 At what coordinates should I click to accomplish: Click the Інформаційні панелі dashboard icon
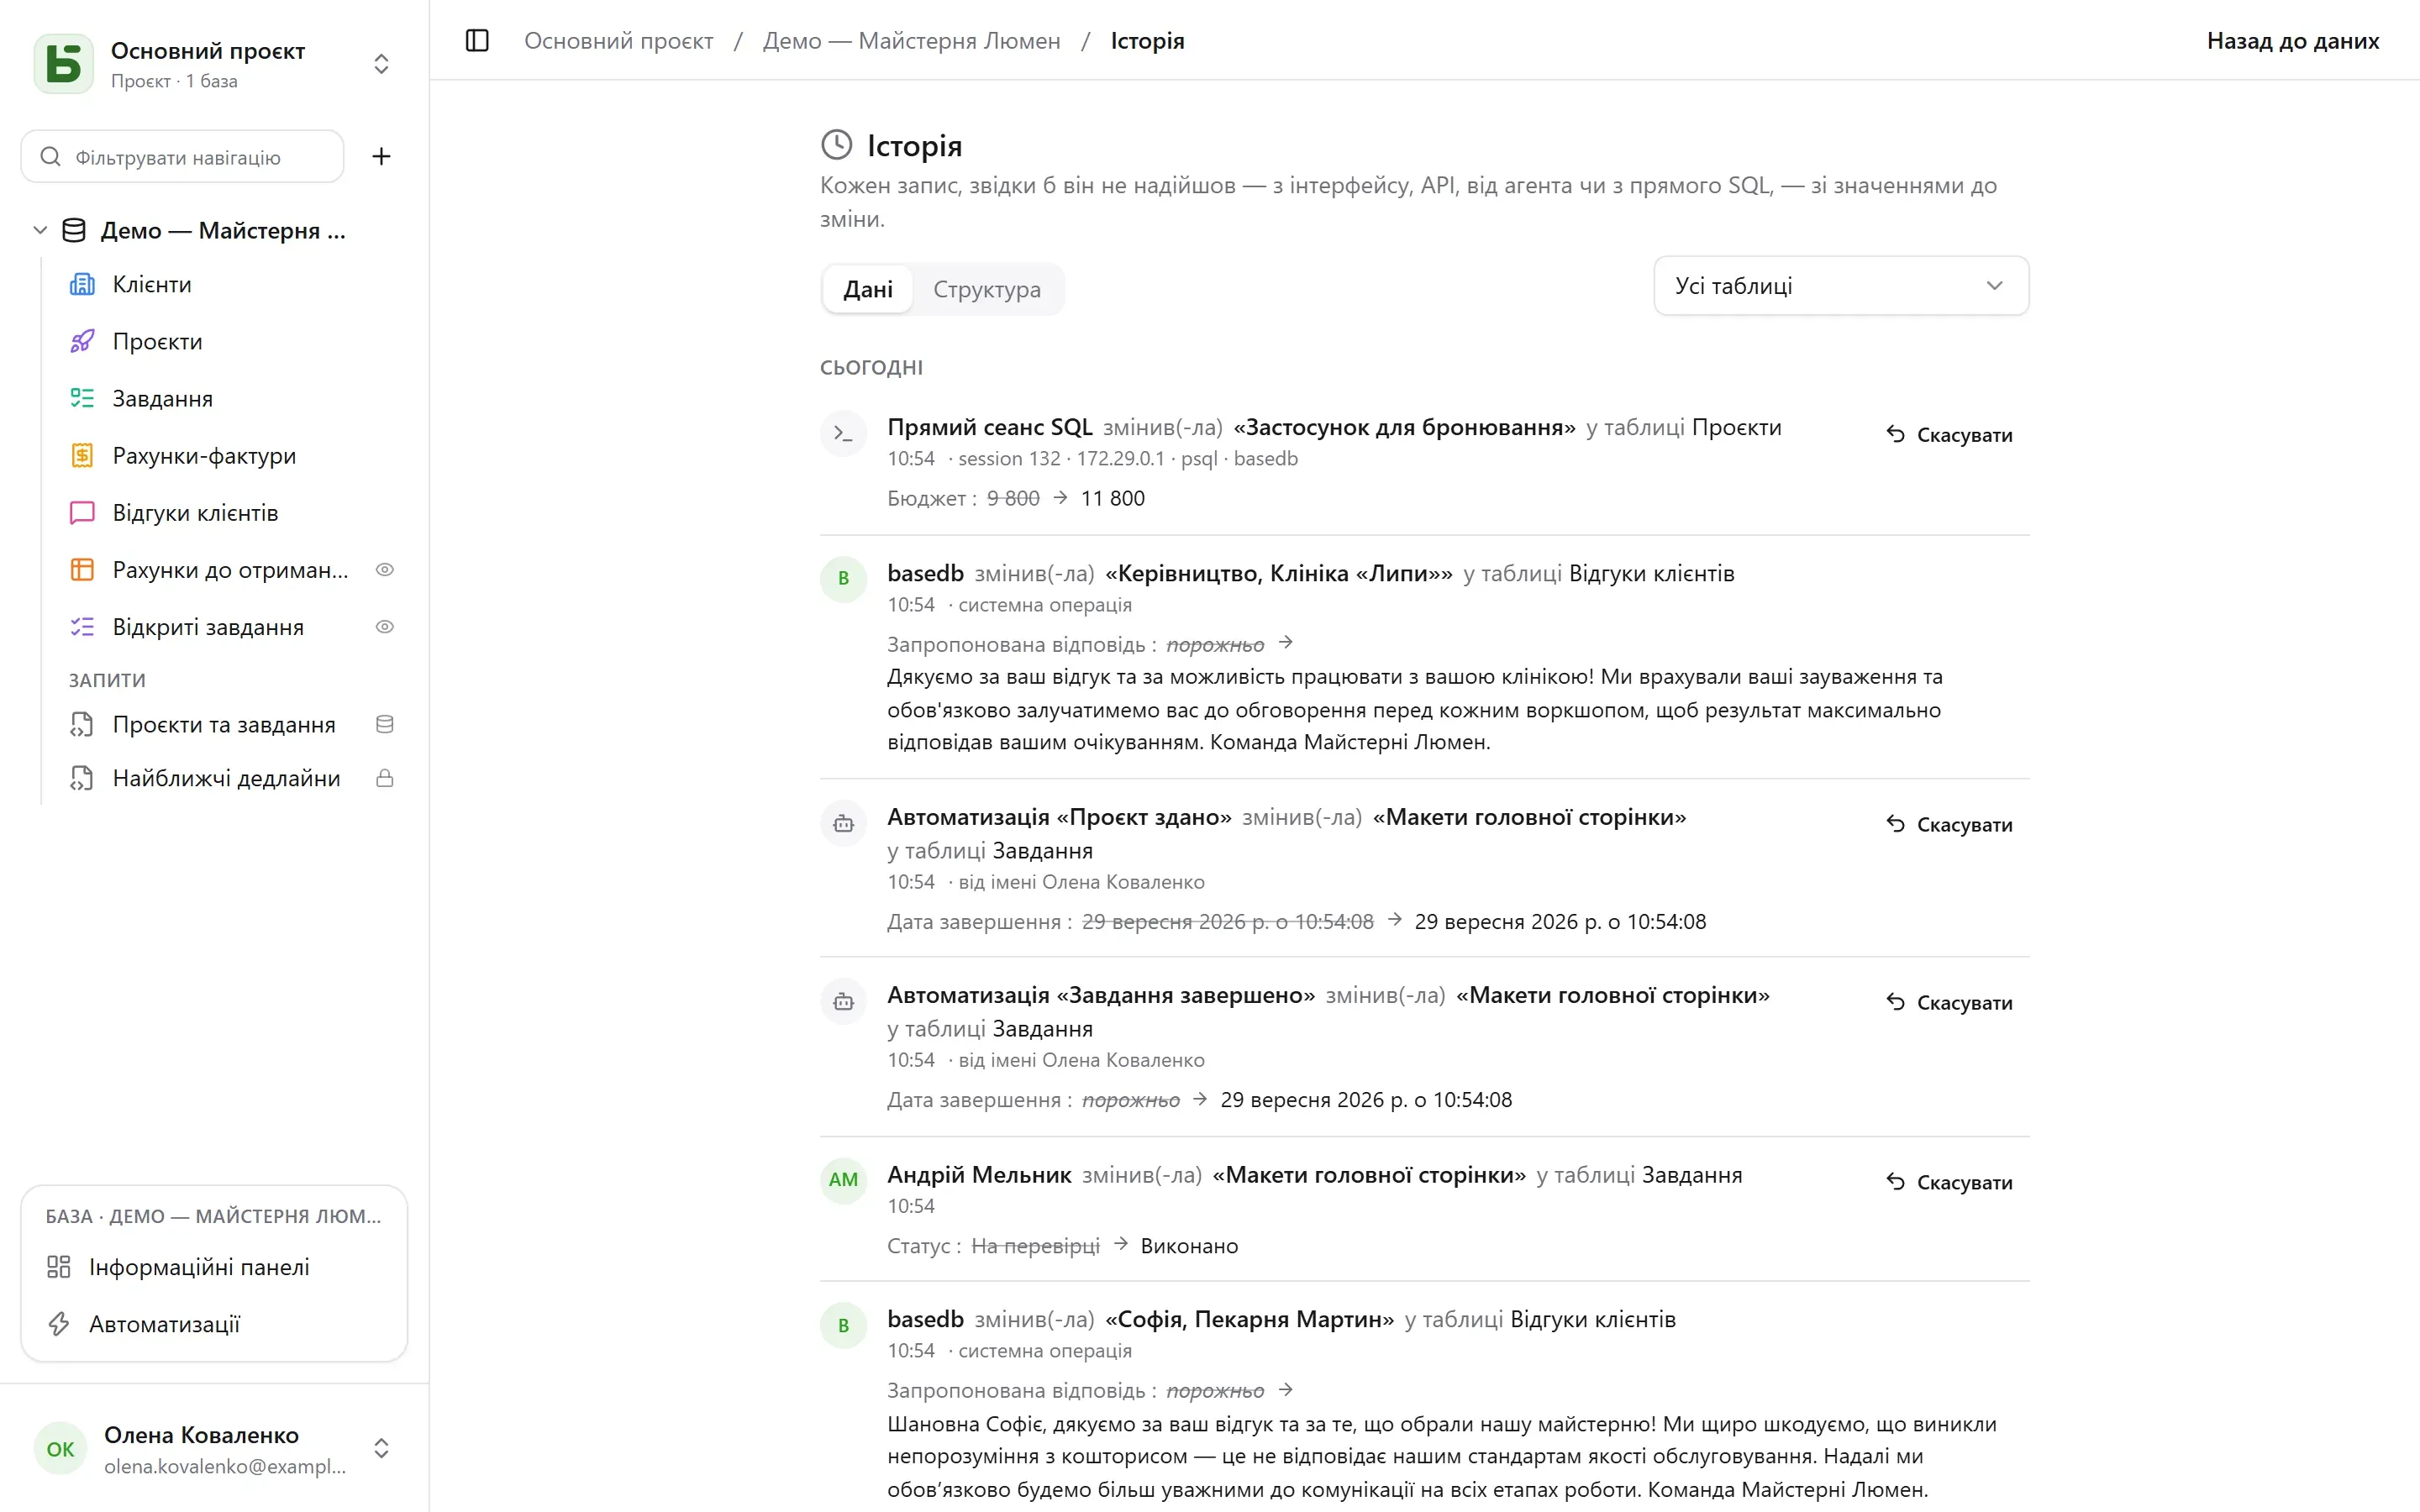[59, 1267]
